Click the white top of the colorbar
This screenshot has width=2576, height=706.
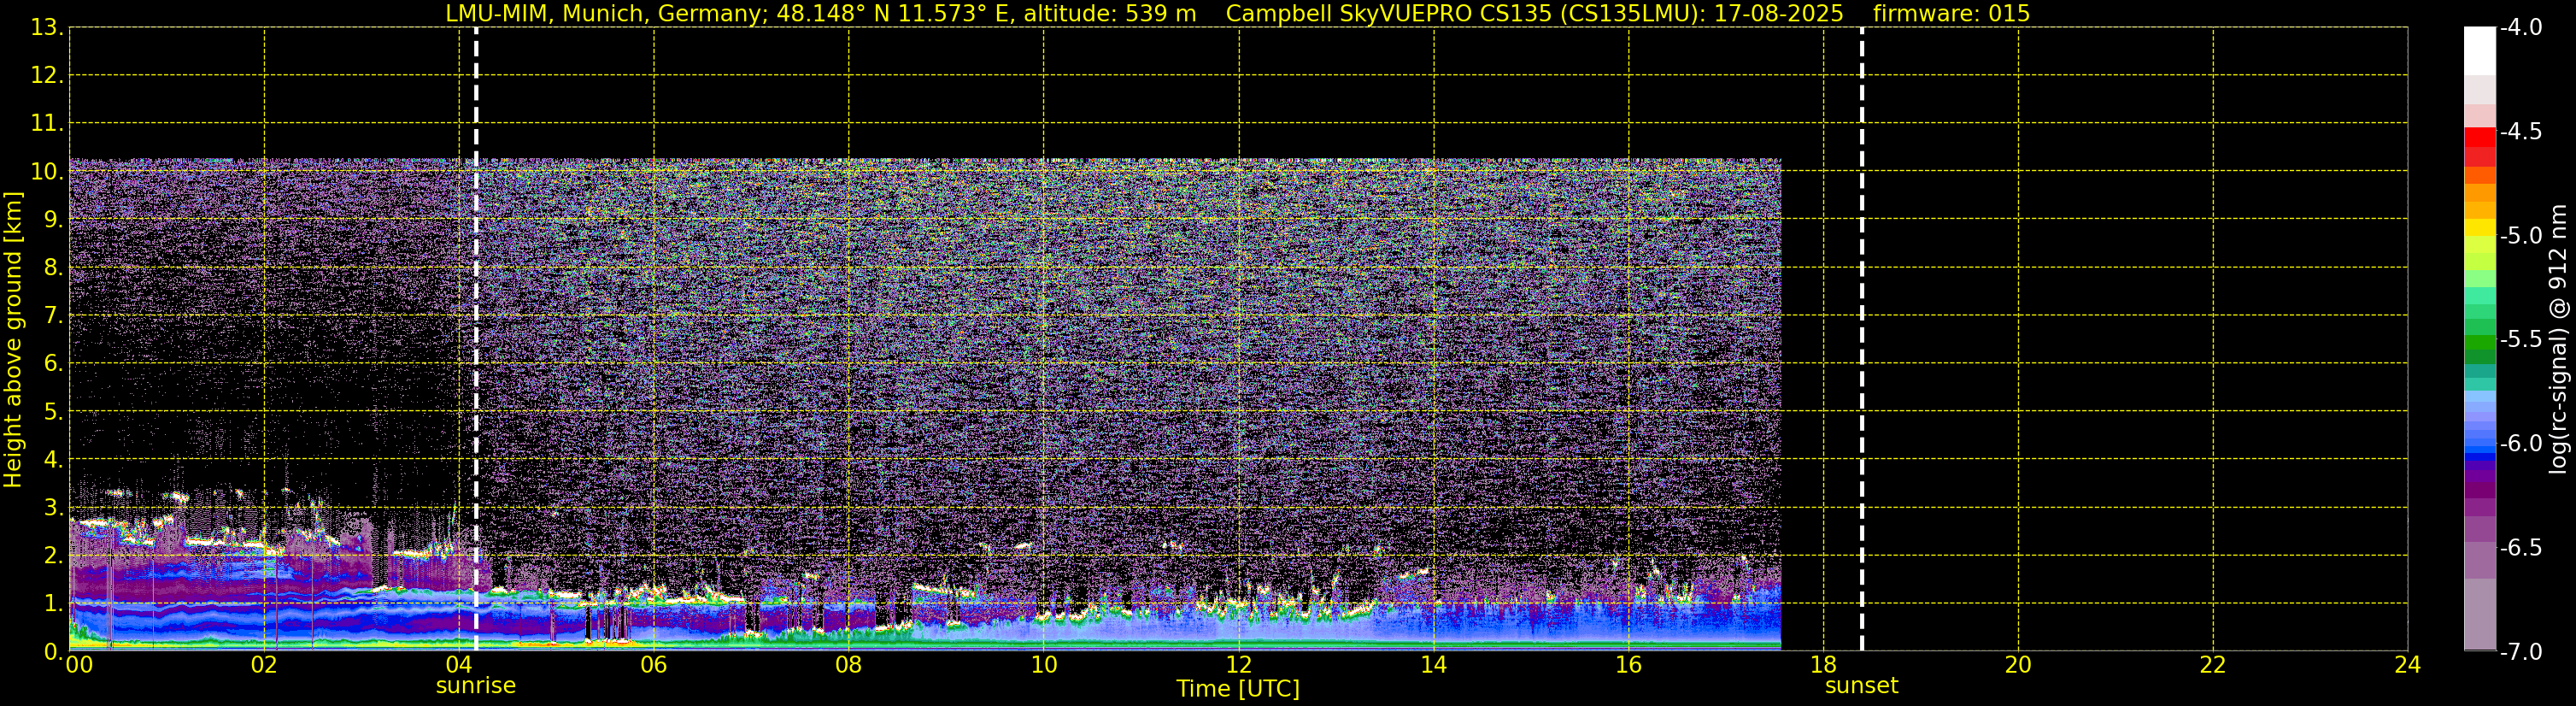coord(2479,50)
